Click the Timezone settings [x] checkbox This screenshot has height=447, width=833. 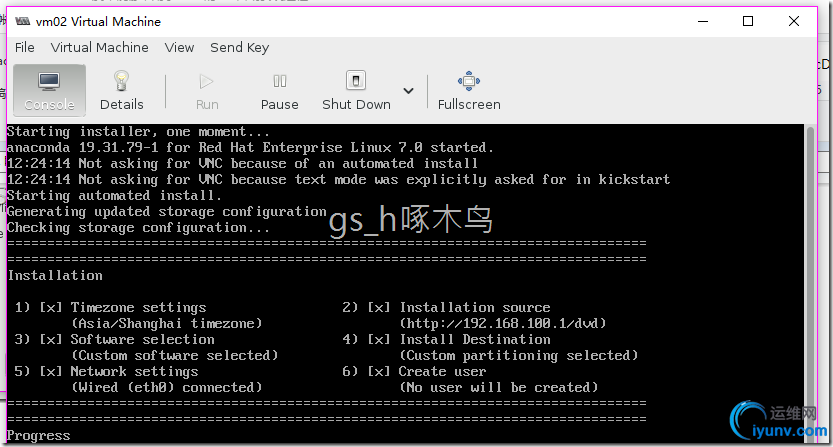tap(51, 308)
